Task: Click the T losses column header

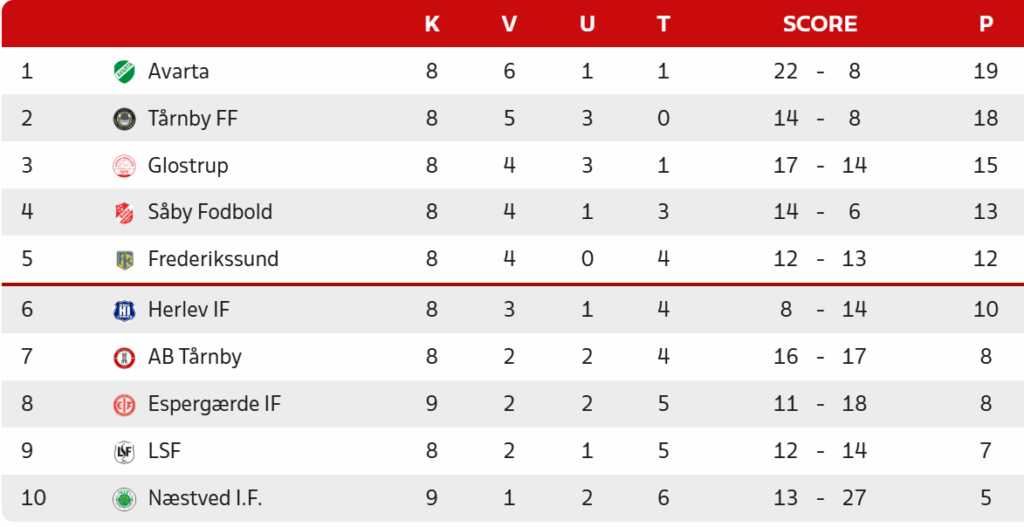Action: click(x=663, y=24)
